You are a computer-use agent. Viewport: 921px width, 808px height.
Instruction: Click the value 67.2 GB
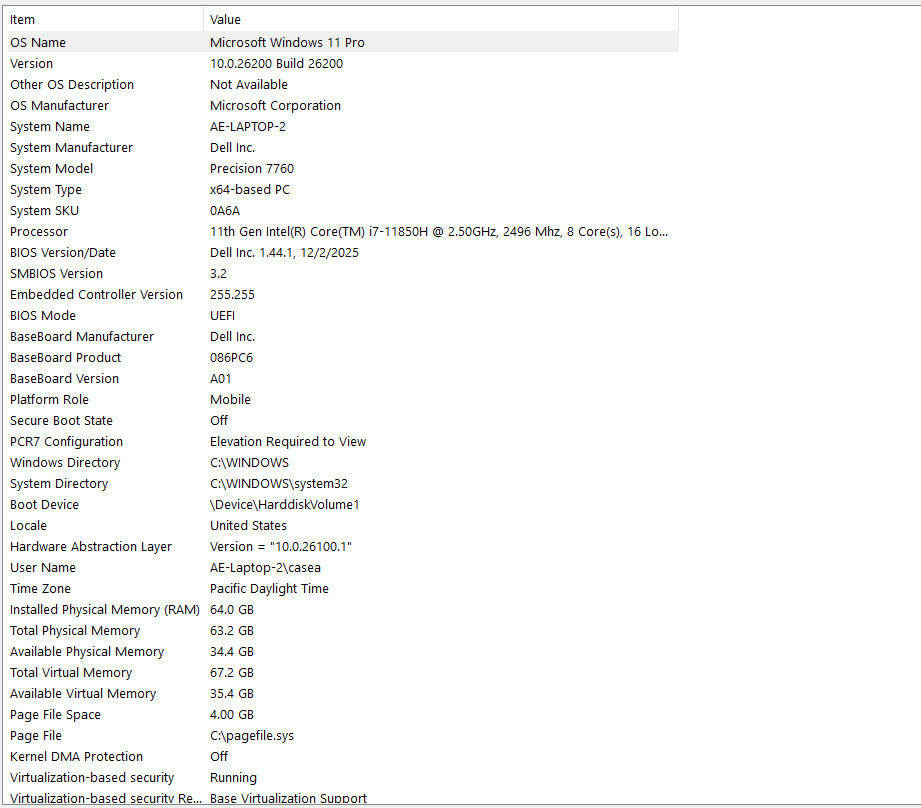pyautogui.click(x=232, y=673)
